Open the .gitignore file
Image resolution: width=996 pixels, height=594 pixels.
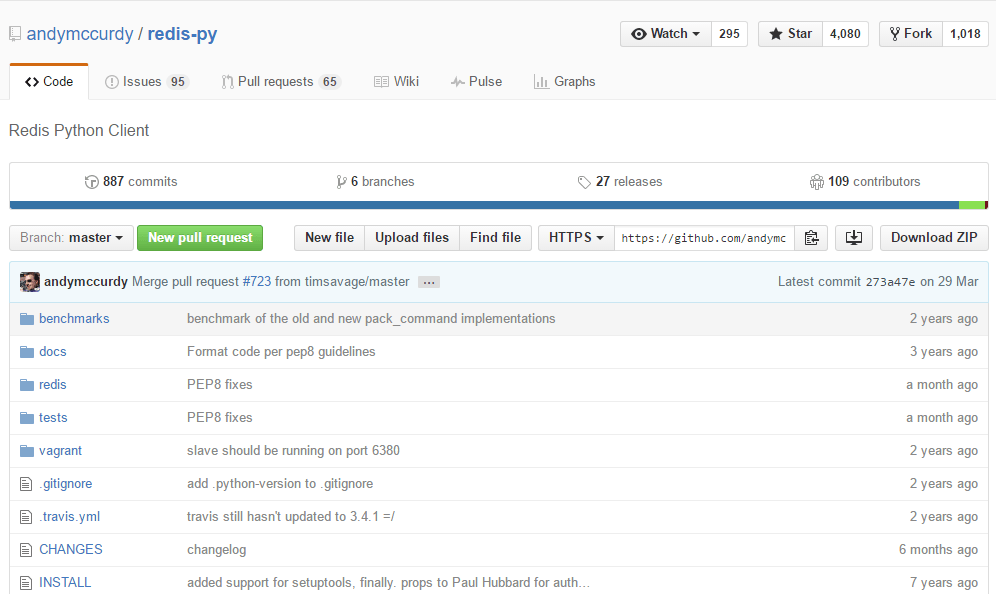65,483
